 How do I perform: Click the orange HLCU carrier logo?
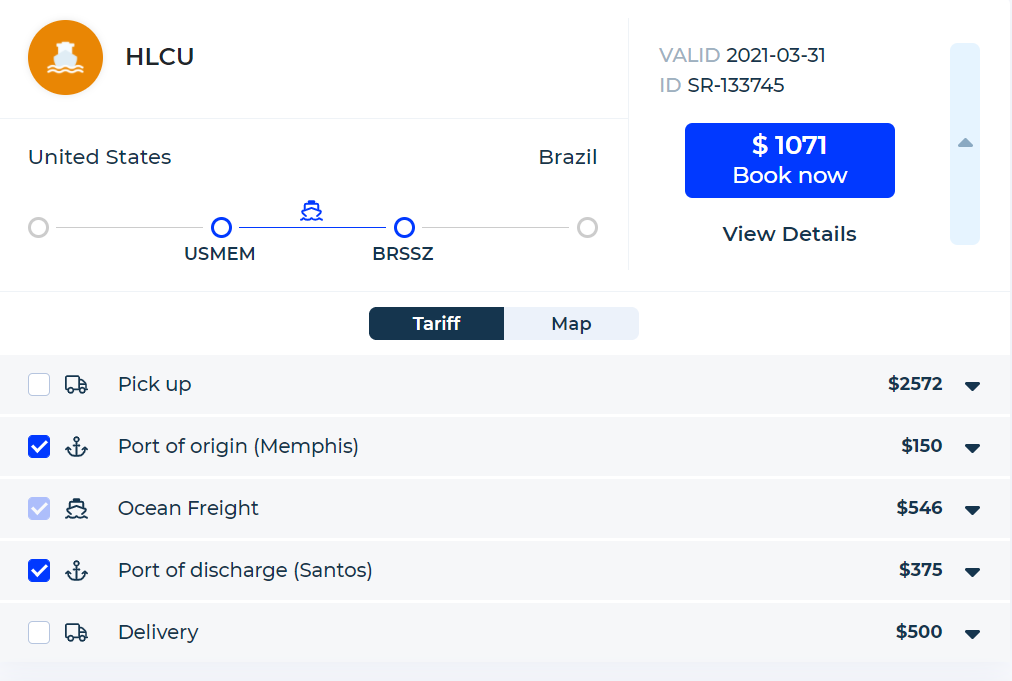click(65, 57)
